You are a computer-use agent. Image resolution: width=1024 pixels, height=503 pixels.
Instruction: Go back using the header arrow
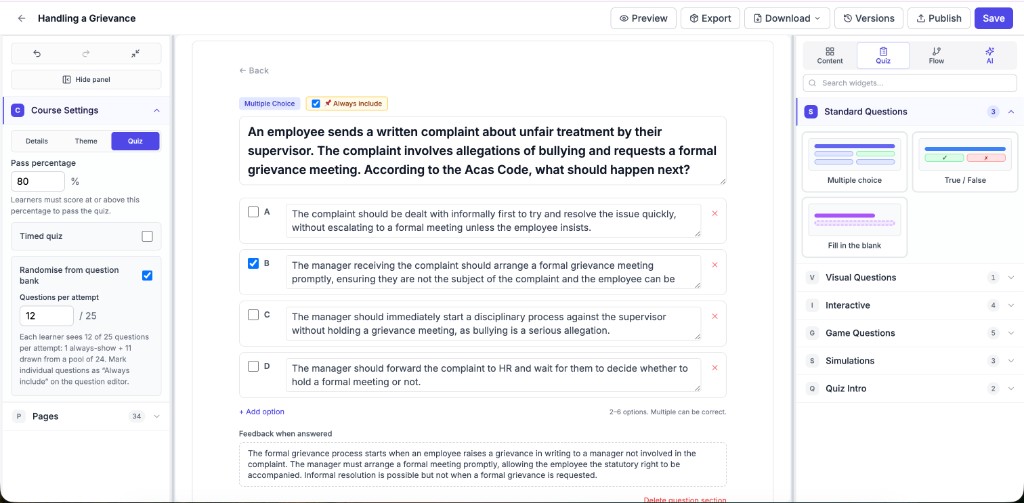pos(22,18)
